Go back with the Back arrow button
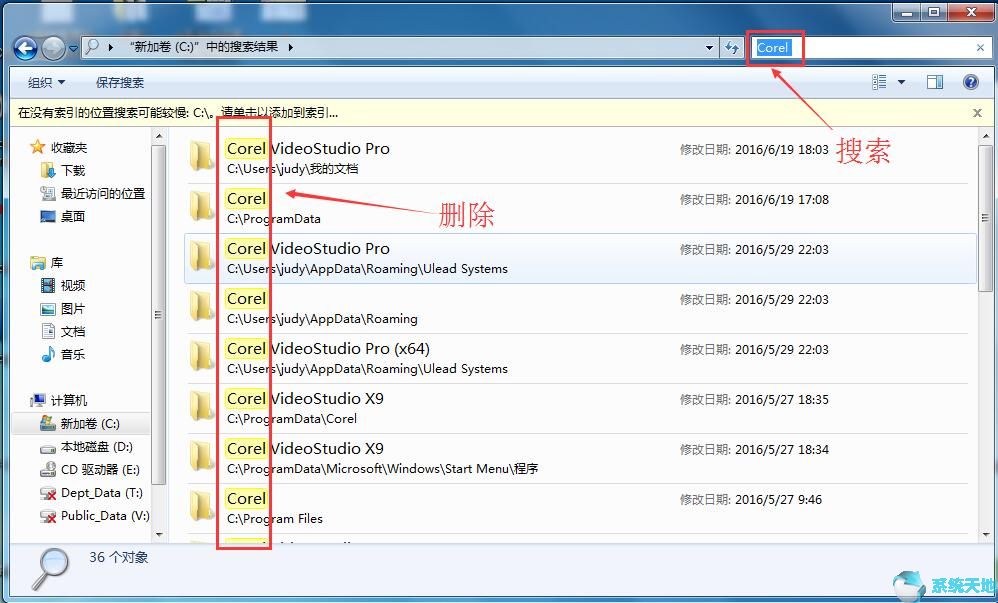The image size is (998, 603). 25,48
